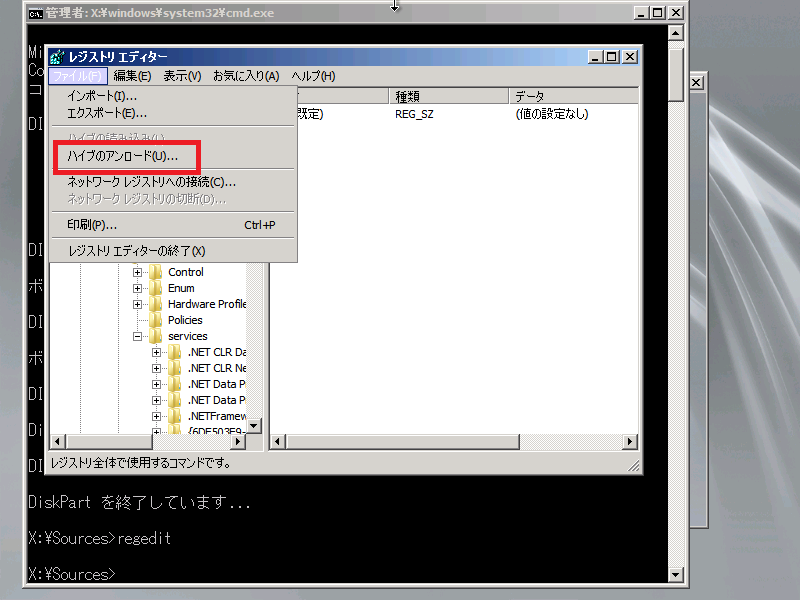Screen dimensions: 800x600
Task: Open the 表示(V) menu
Action: pos(182,76)
